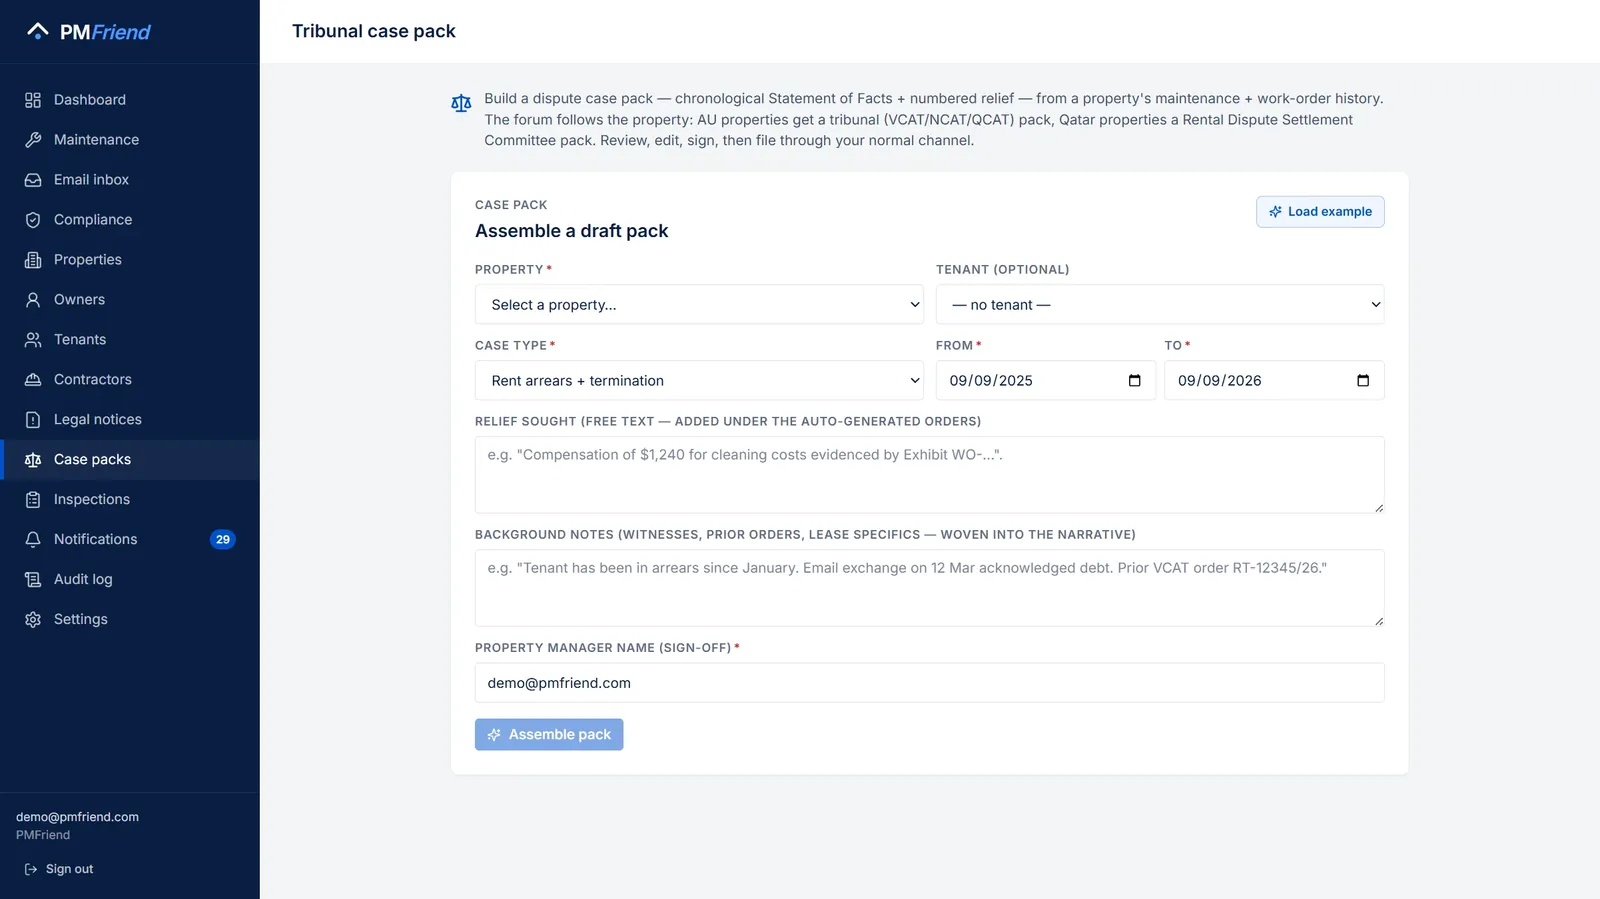1600x899 pixels.
Task: Click the Maintenance wrench icon
Action: point(33,140)
